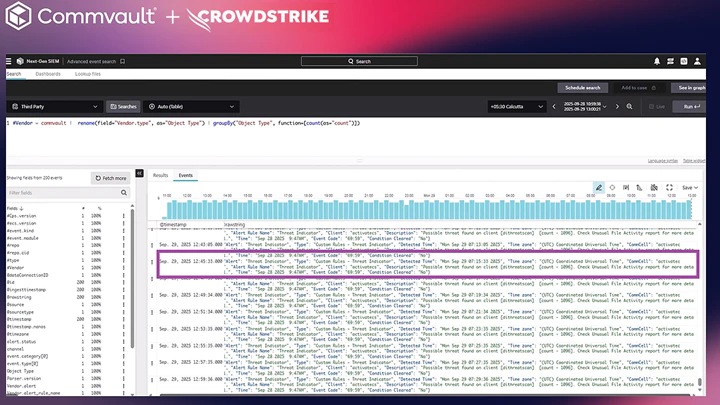
Task: Select the highlighter pencil tool above the histogram
Action: point(599,187)
